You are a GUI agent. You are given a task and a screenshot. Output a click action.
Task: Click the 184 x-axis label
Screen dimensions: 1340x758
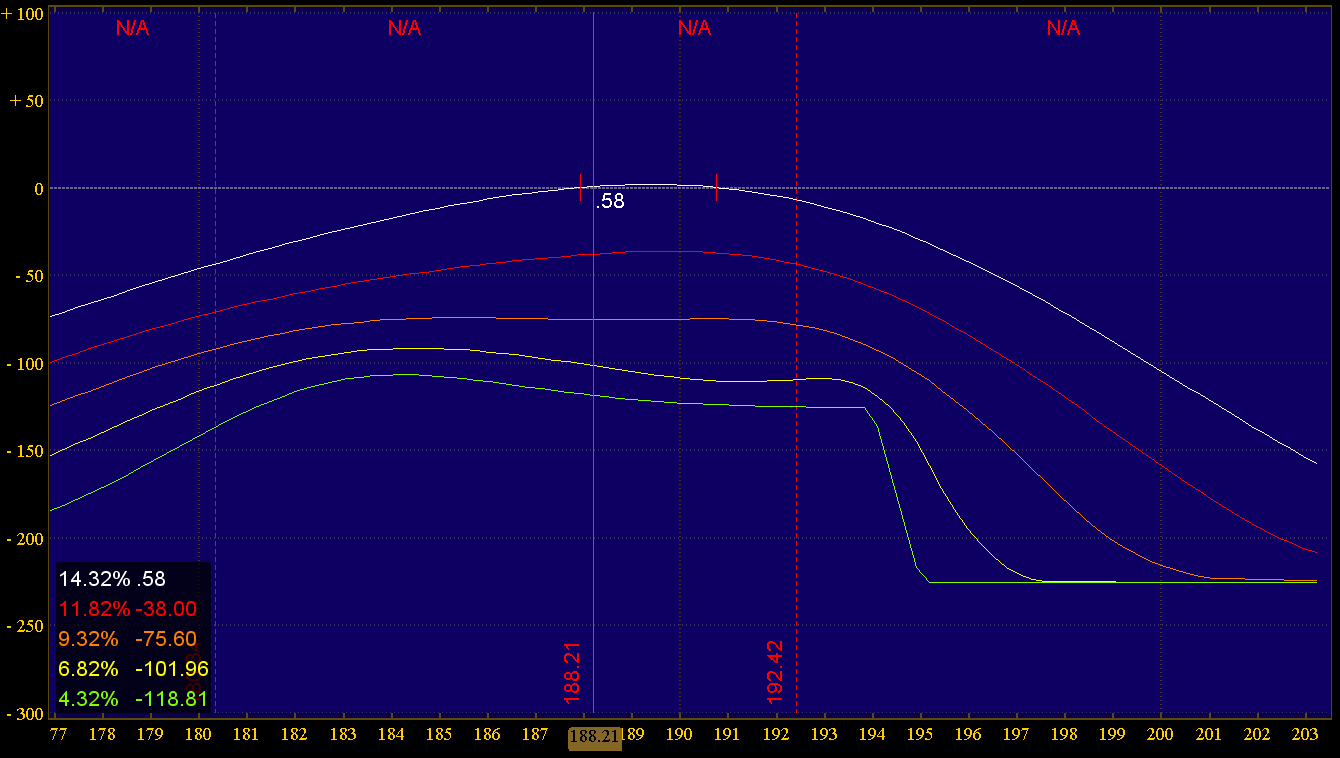(x=391, y=735)
